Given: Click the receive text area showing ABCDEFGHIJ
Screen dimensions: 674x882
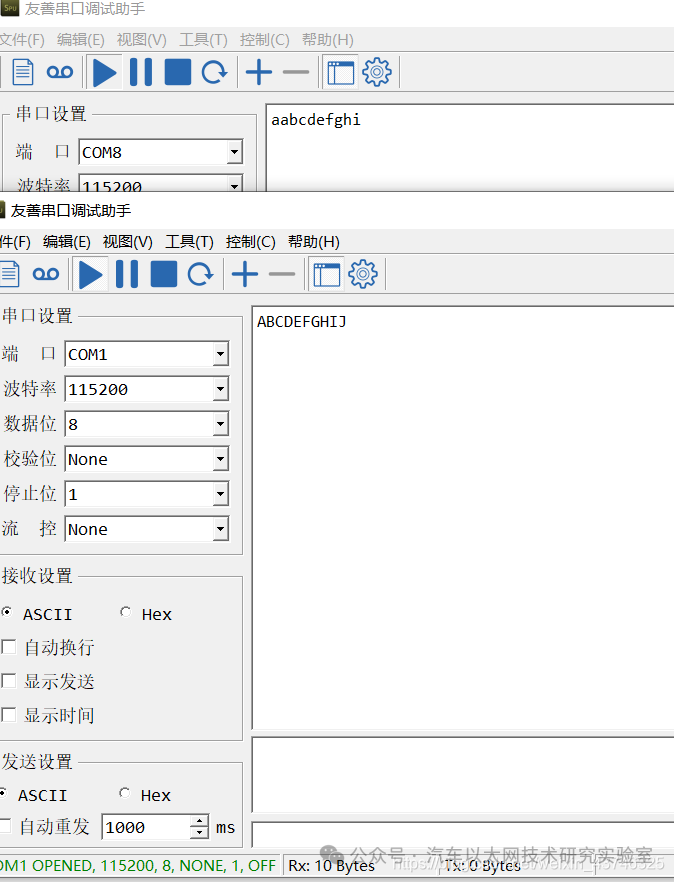Looking at the screenshot, I should (460, 500).
